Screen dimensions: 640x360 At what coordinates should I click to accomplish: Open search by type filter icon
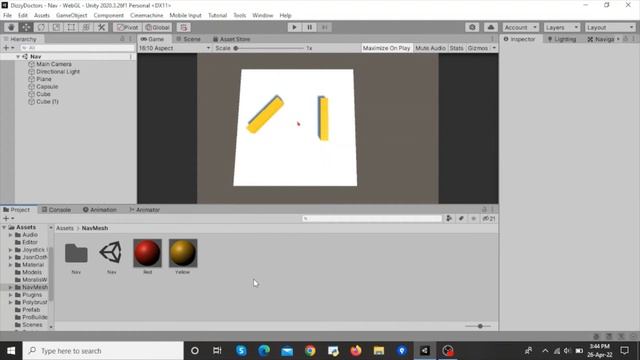pyautogui.click(x=449, y=219)
